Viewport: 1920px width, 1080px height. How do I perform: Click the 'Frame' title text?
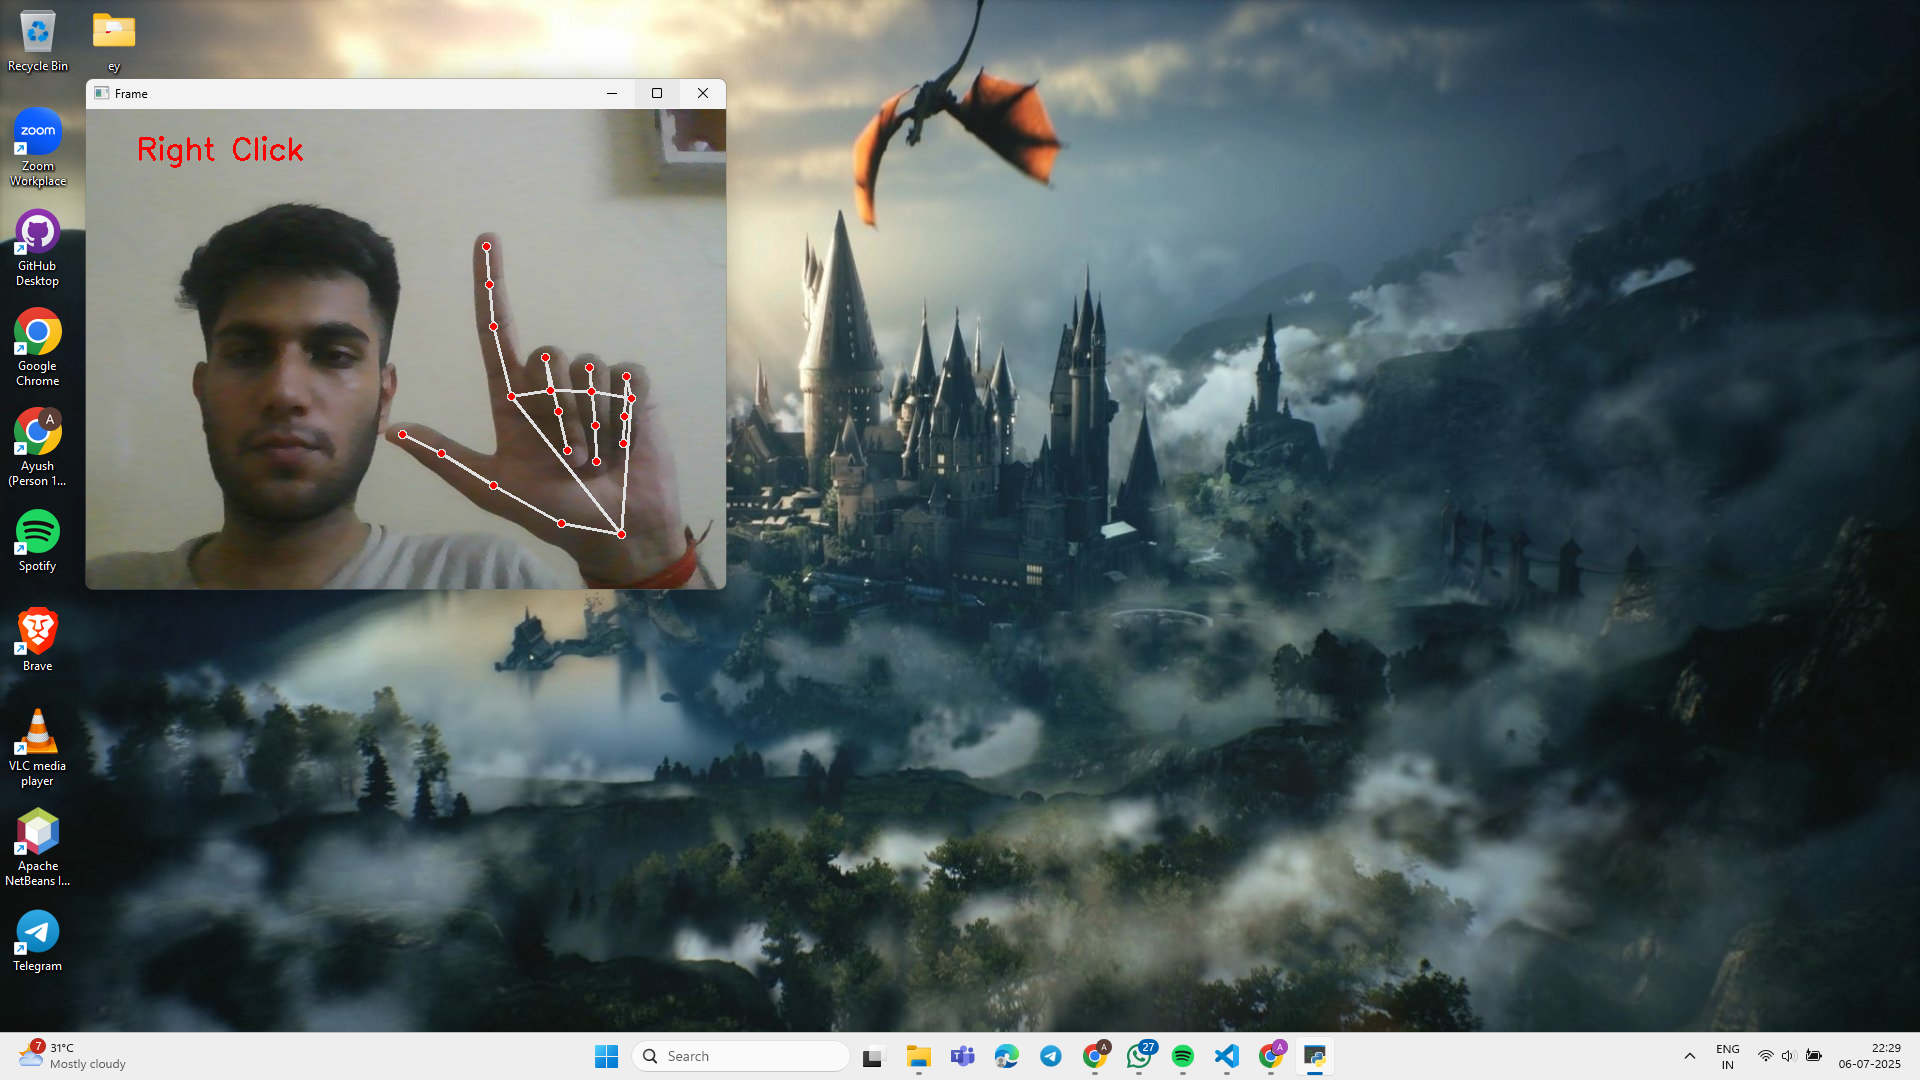click(x=131, y=94)
